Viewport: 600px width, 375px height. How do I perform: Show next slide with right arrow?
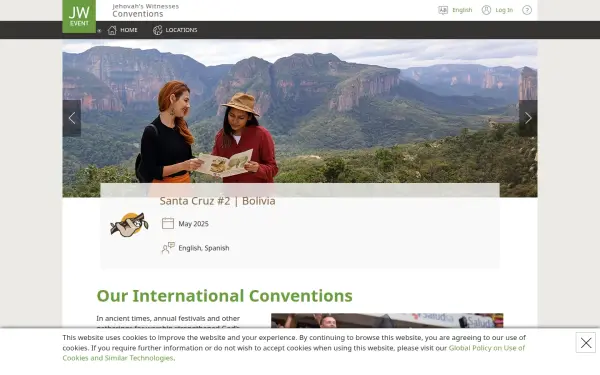(x=528, y=118)
